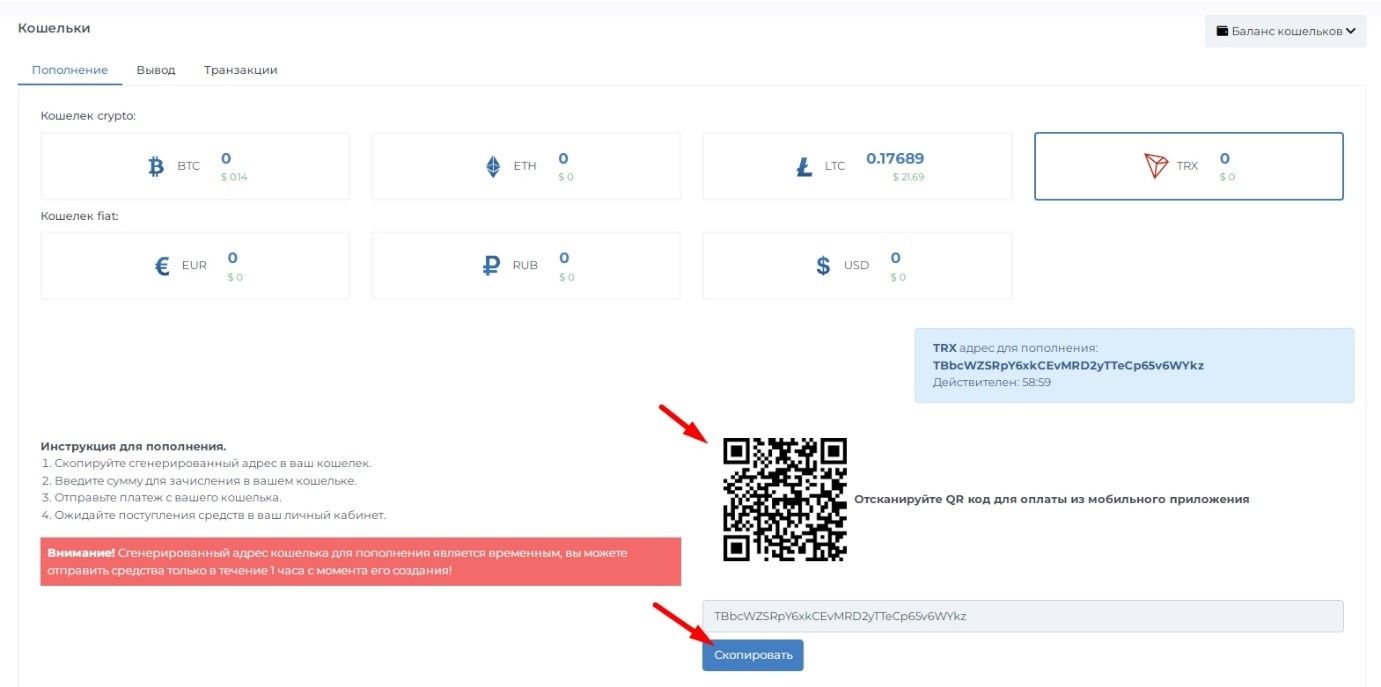Click the wallet address input field
This screenshot has width=1381, height=687.
coord(1022,616)
